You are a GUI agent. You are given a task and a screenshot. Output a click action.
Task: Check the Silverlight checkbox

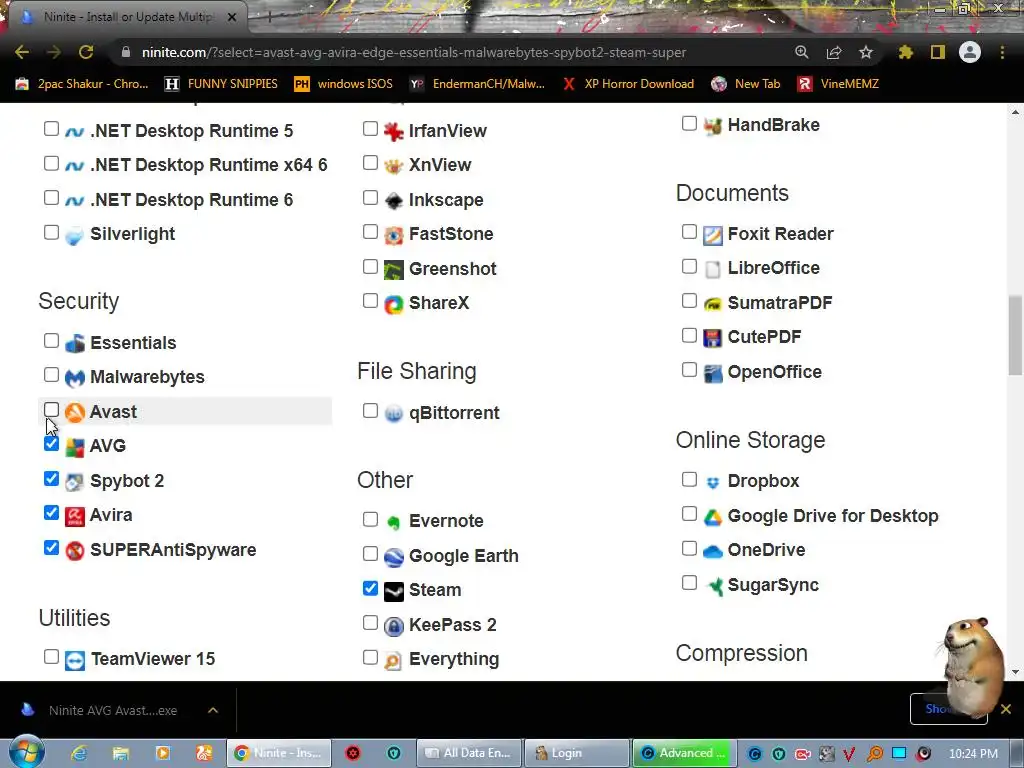51,232
